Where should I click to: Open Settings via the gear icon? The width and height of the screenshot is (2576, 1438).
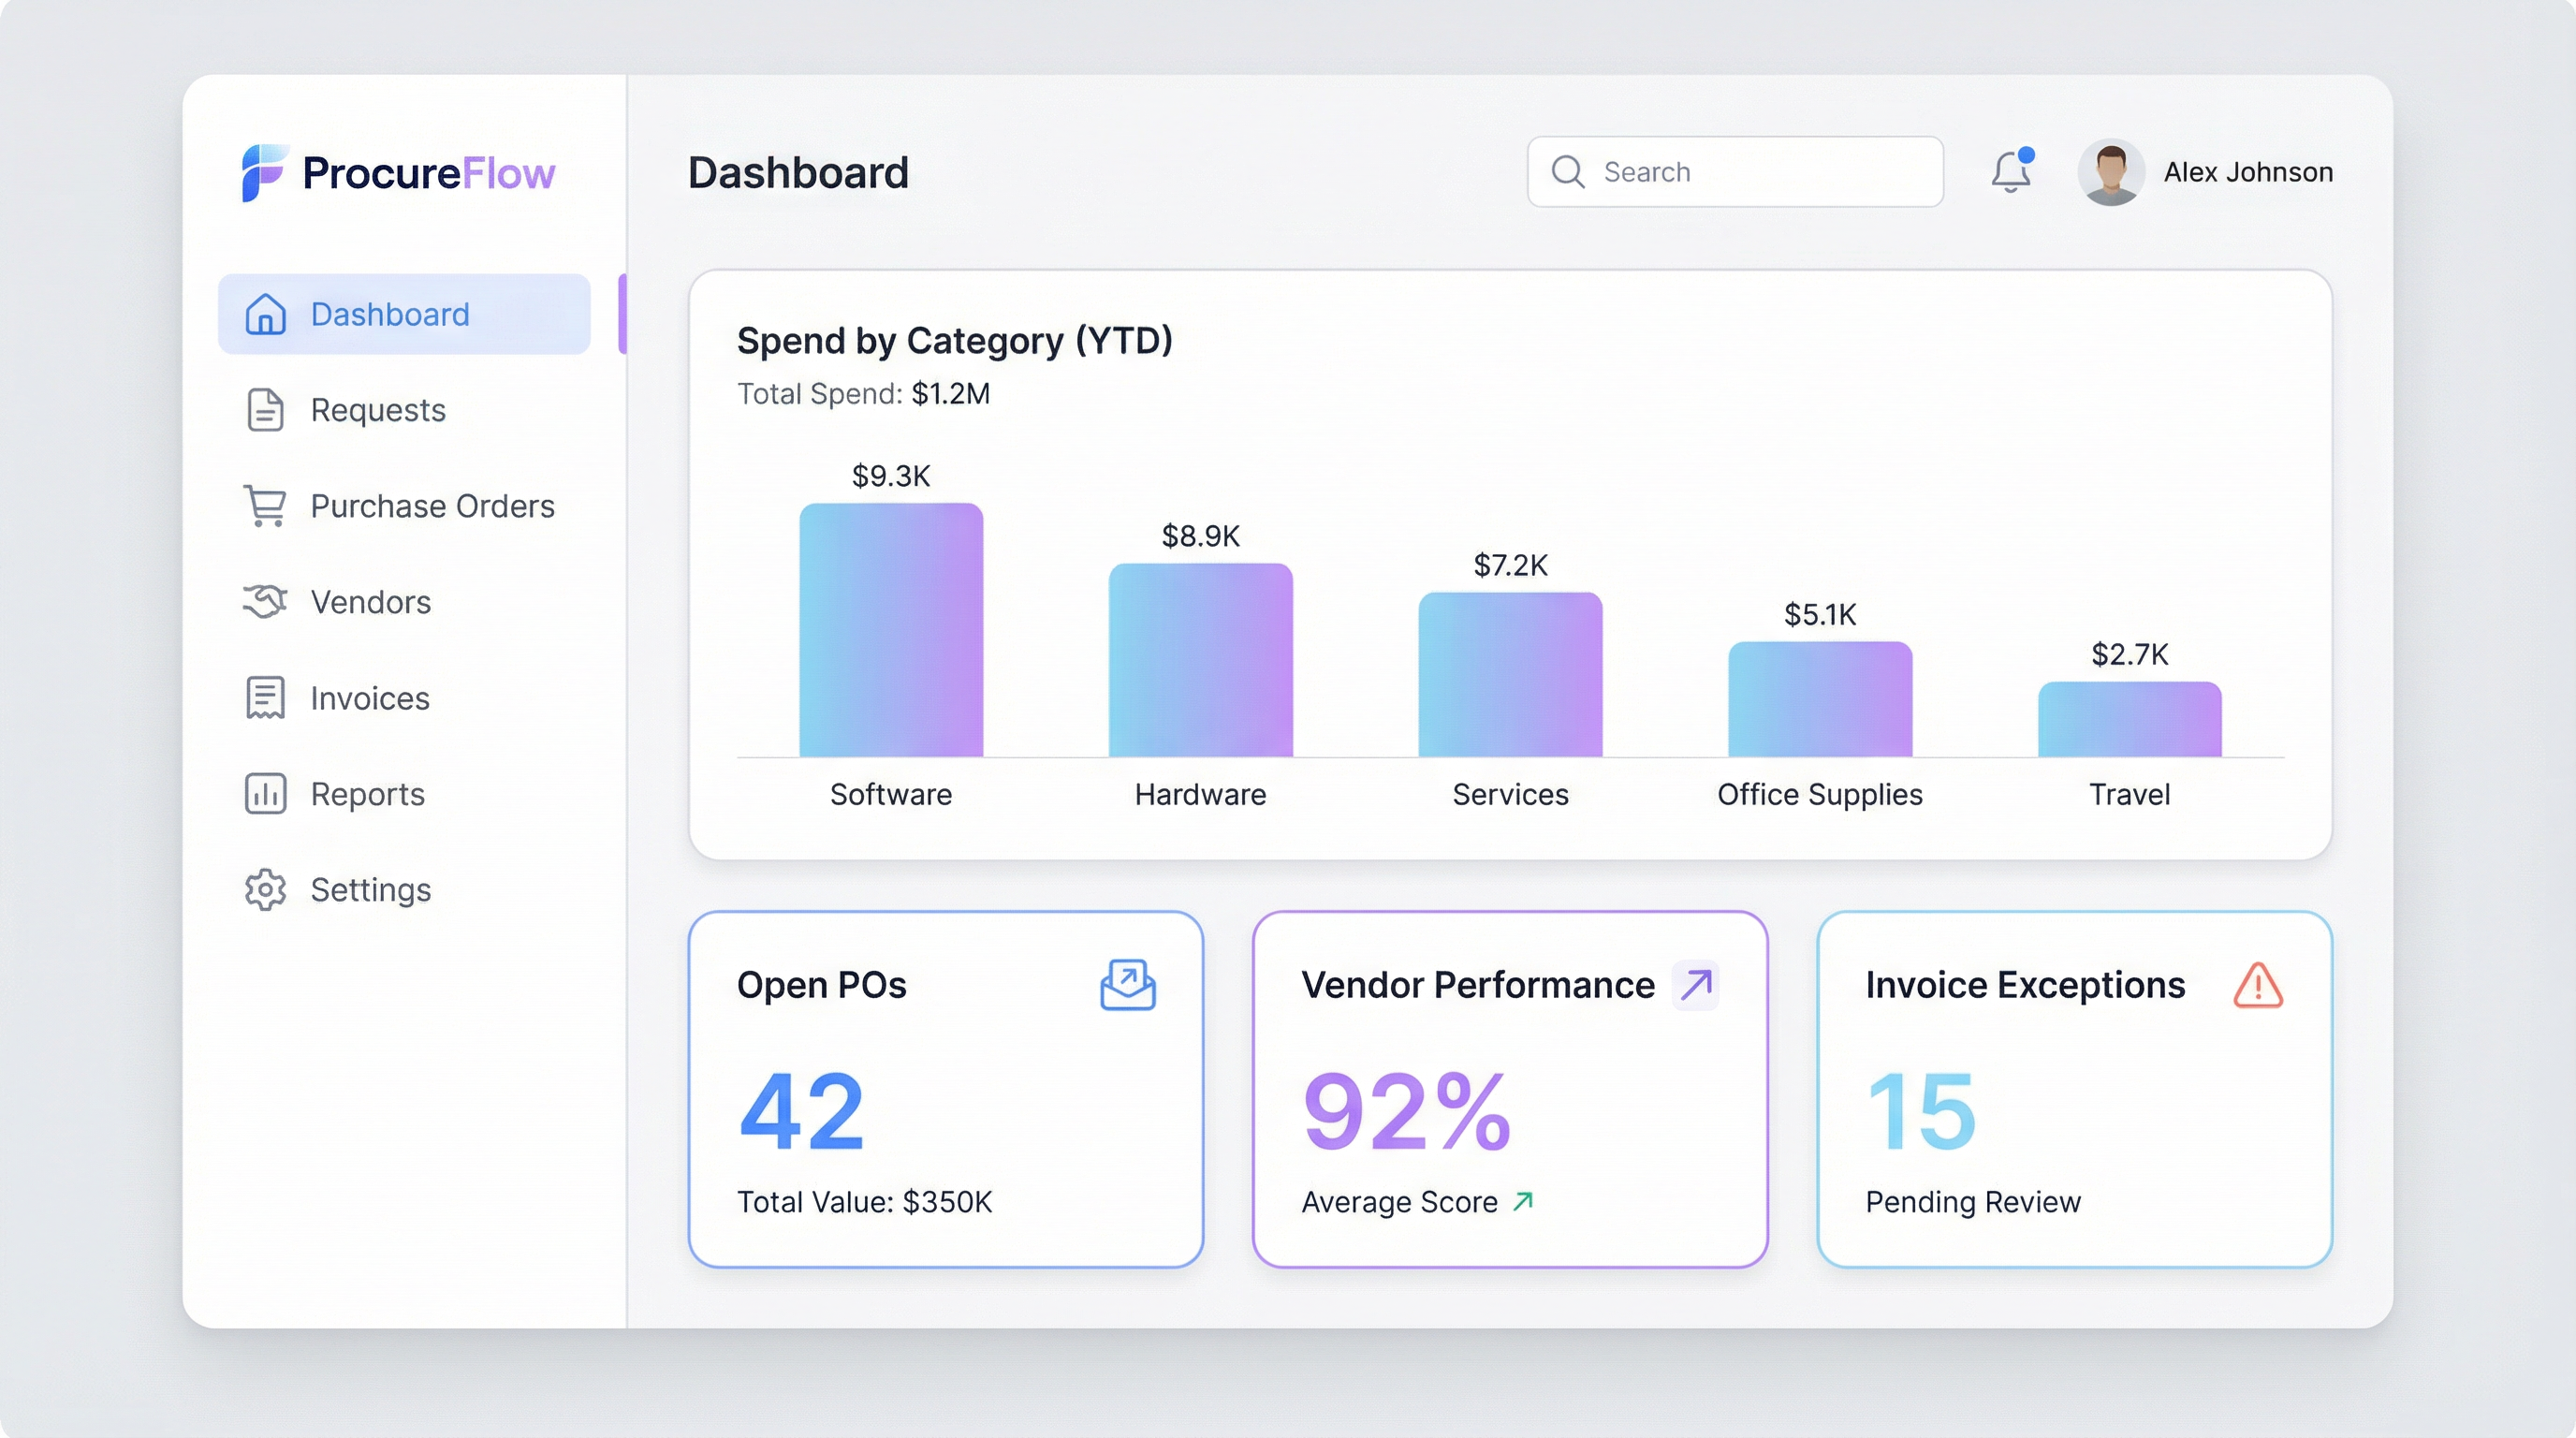coord(265,890)
